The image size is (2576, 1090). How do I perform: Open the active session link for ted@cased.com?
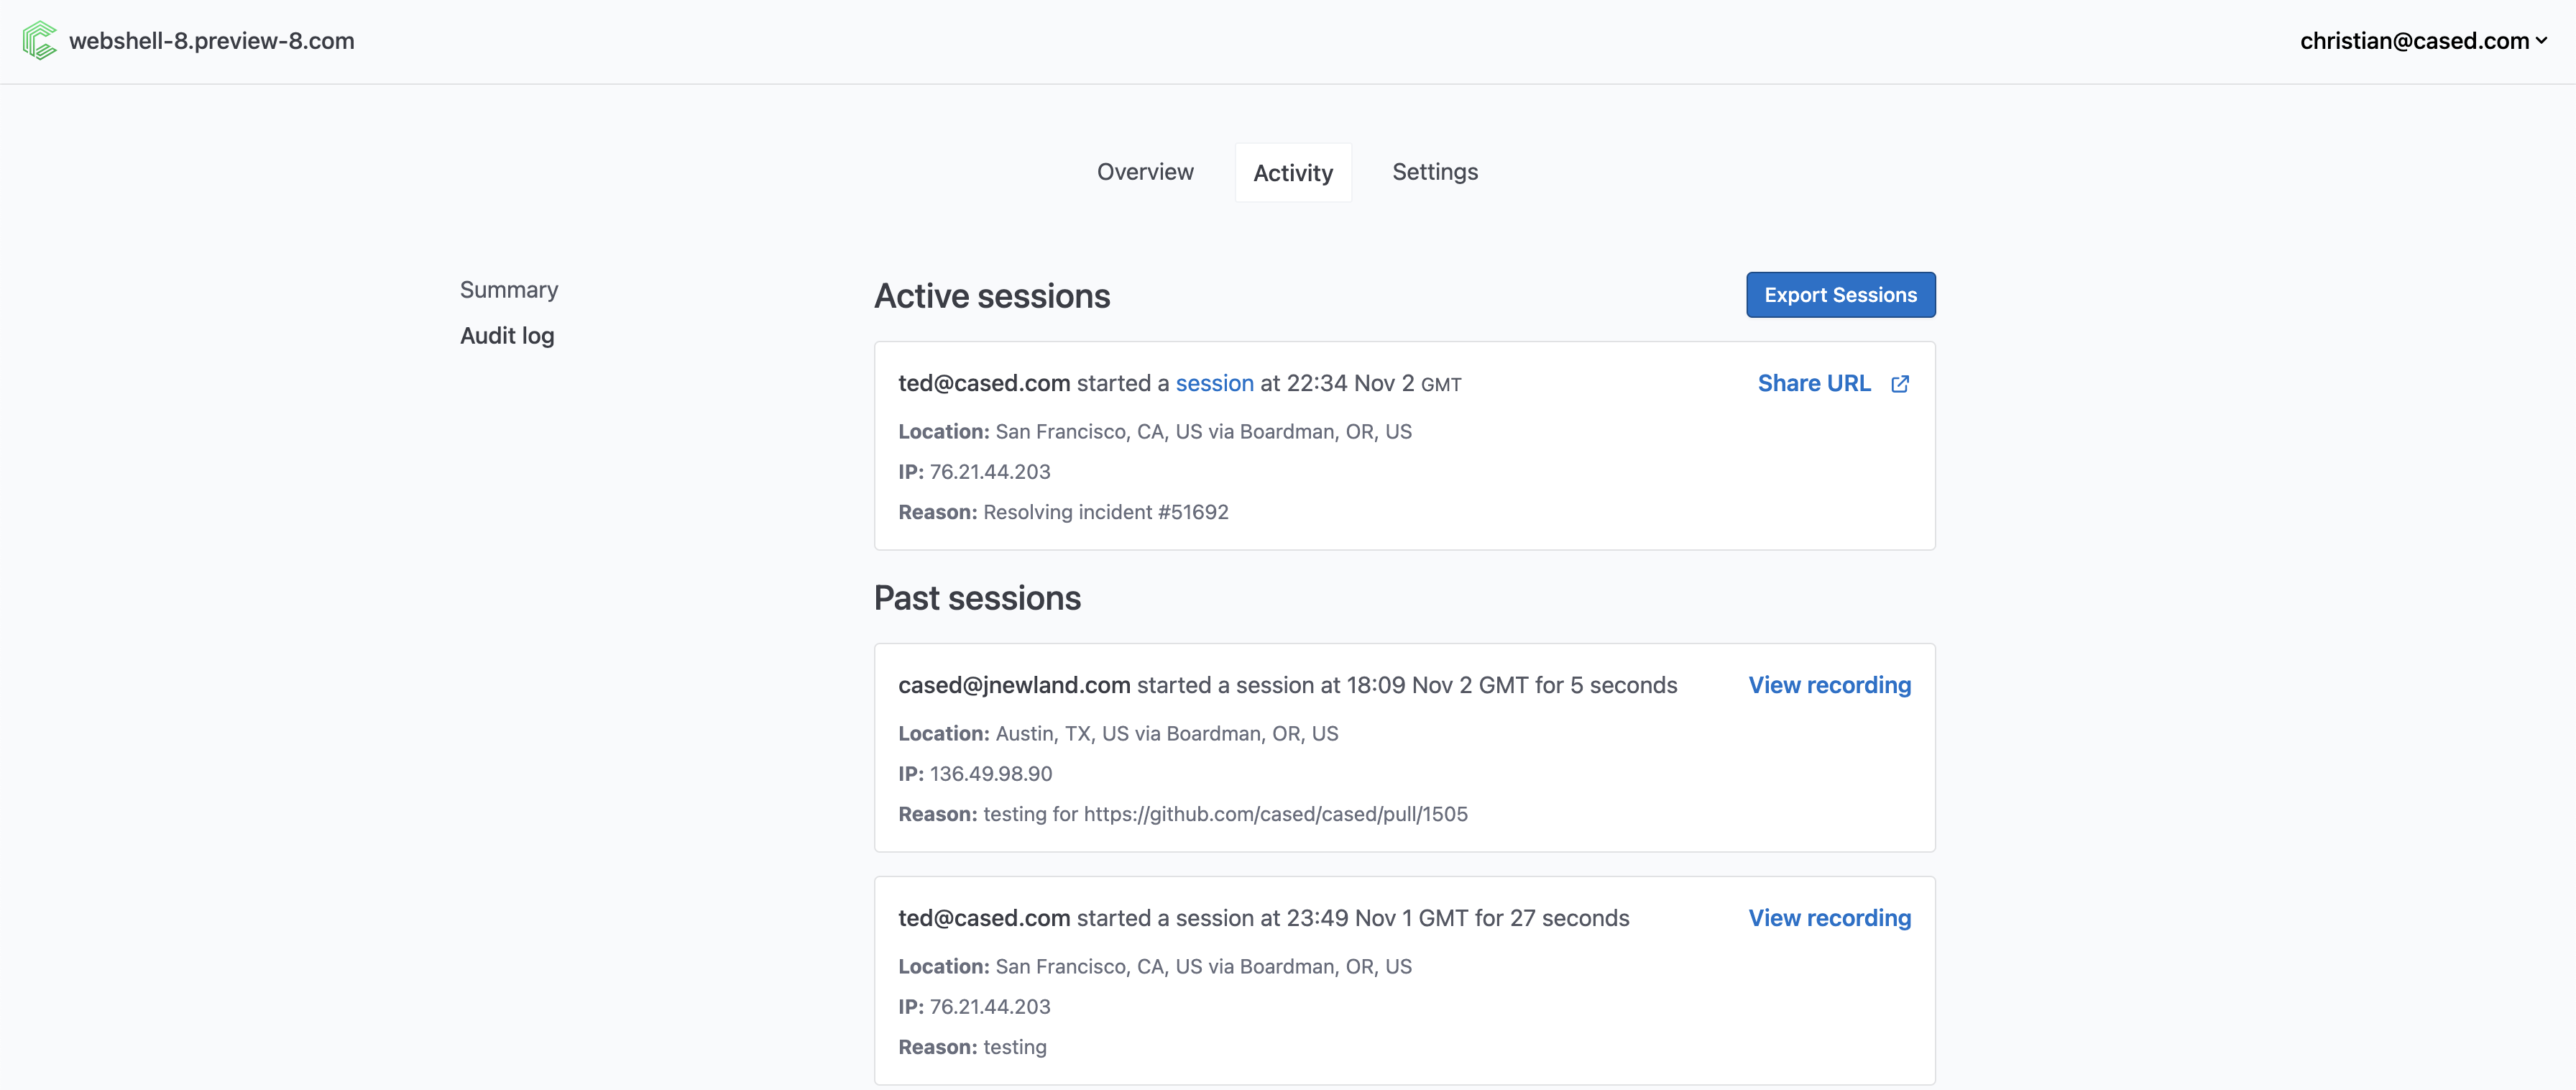[1214, 384]
